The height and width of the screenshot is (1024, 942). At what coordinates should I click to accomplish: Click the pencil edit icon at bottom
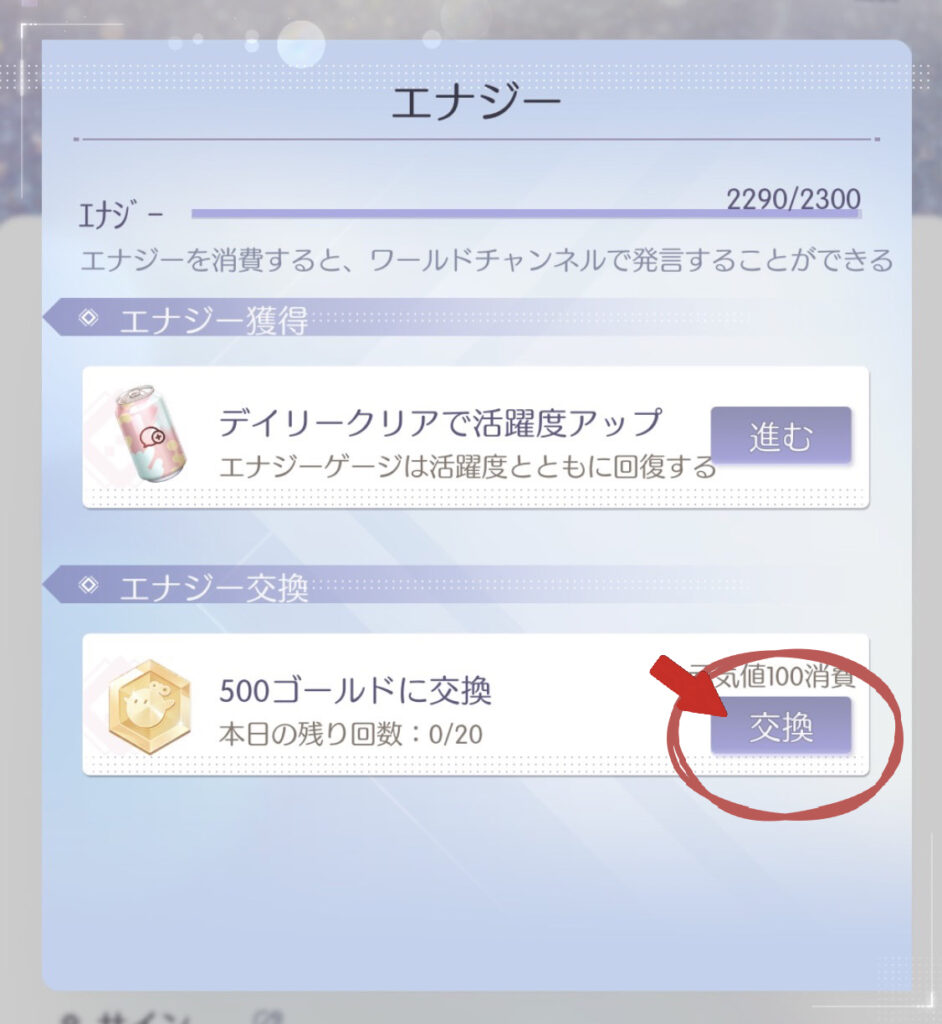coord(267,1017)
